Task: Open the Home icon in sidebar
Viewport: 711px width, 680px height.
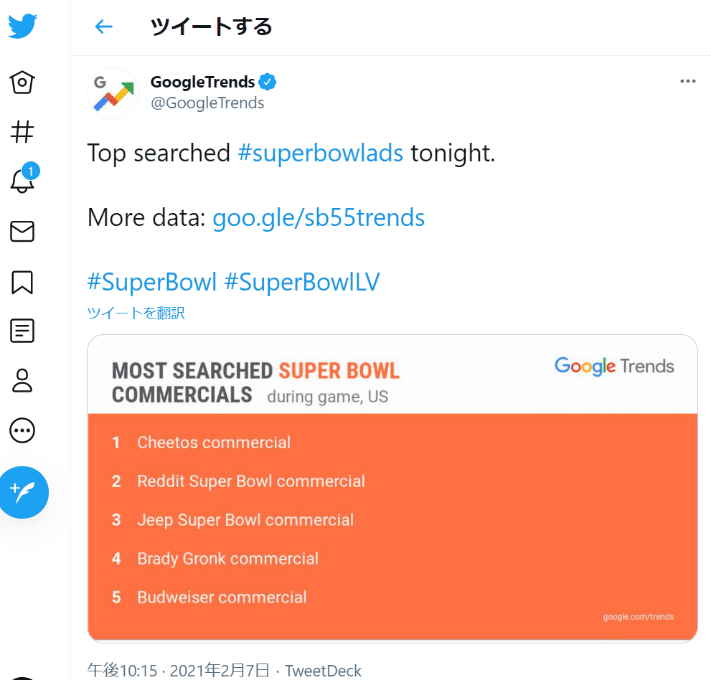Action: (x=22, y=83)
